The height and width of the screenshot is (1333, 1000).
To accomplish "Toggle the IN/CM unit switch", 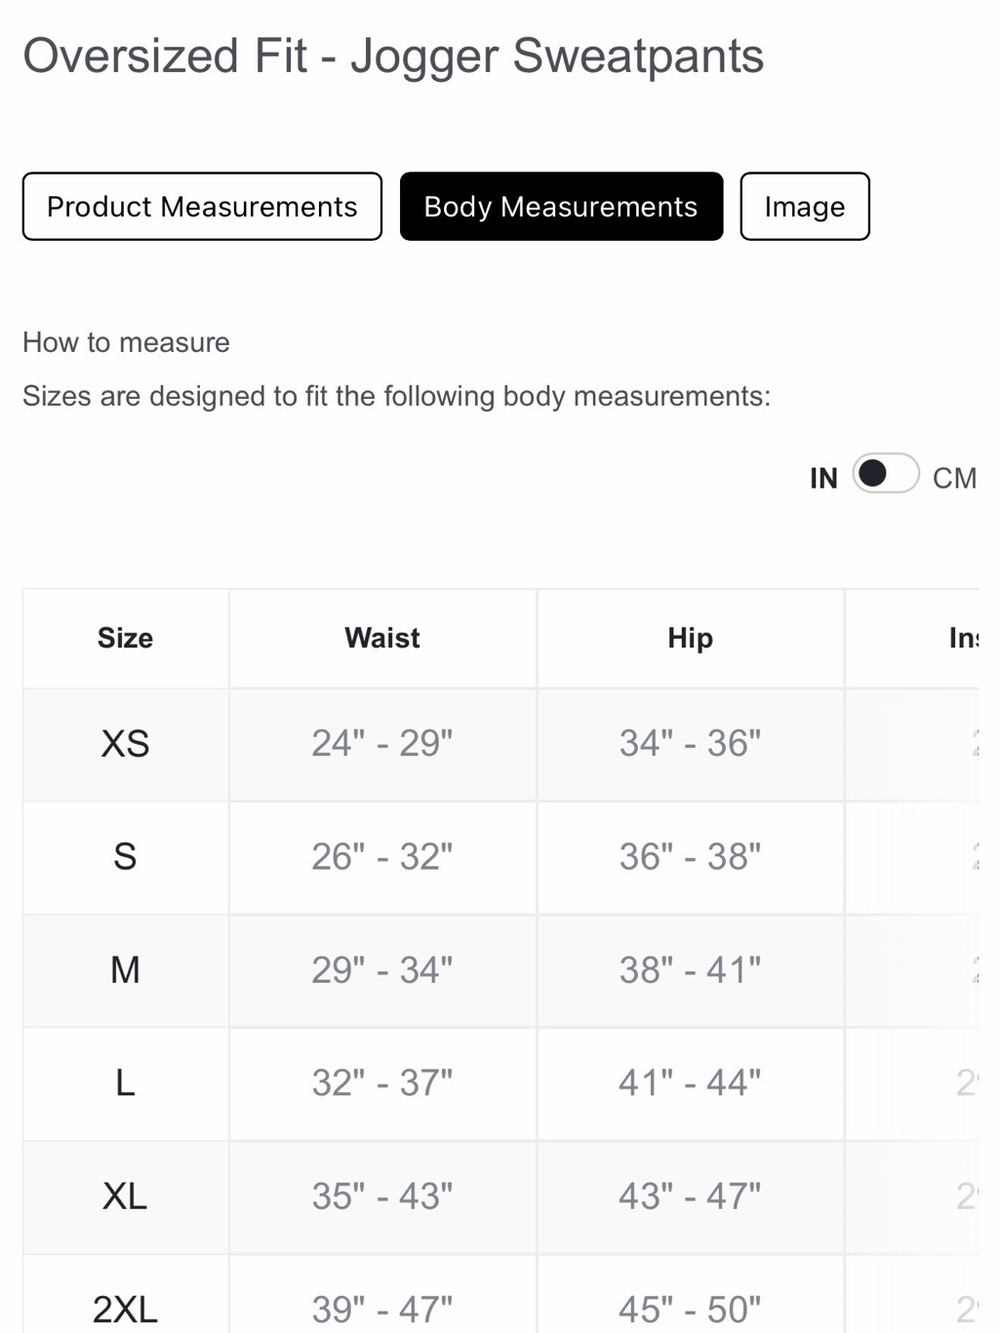I will click(x=886, y=473).
